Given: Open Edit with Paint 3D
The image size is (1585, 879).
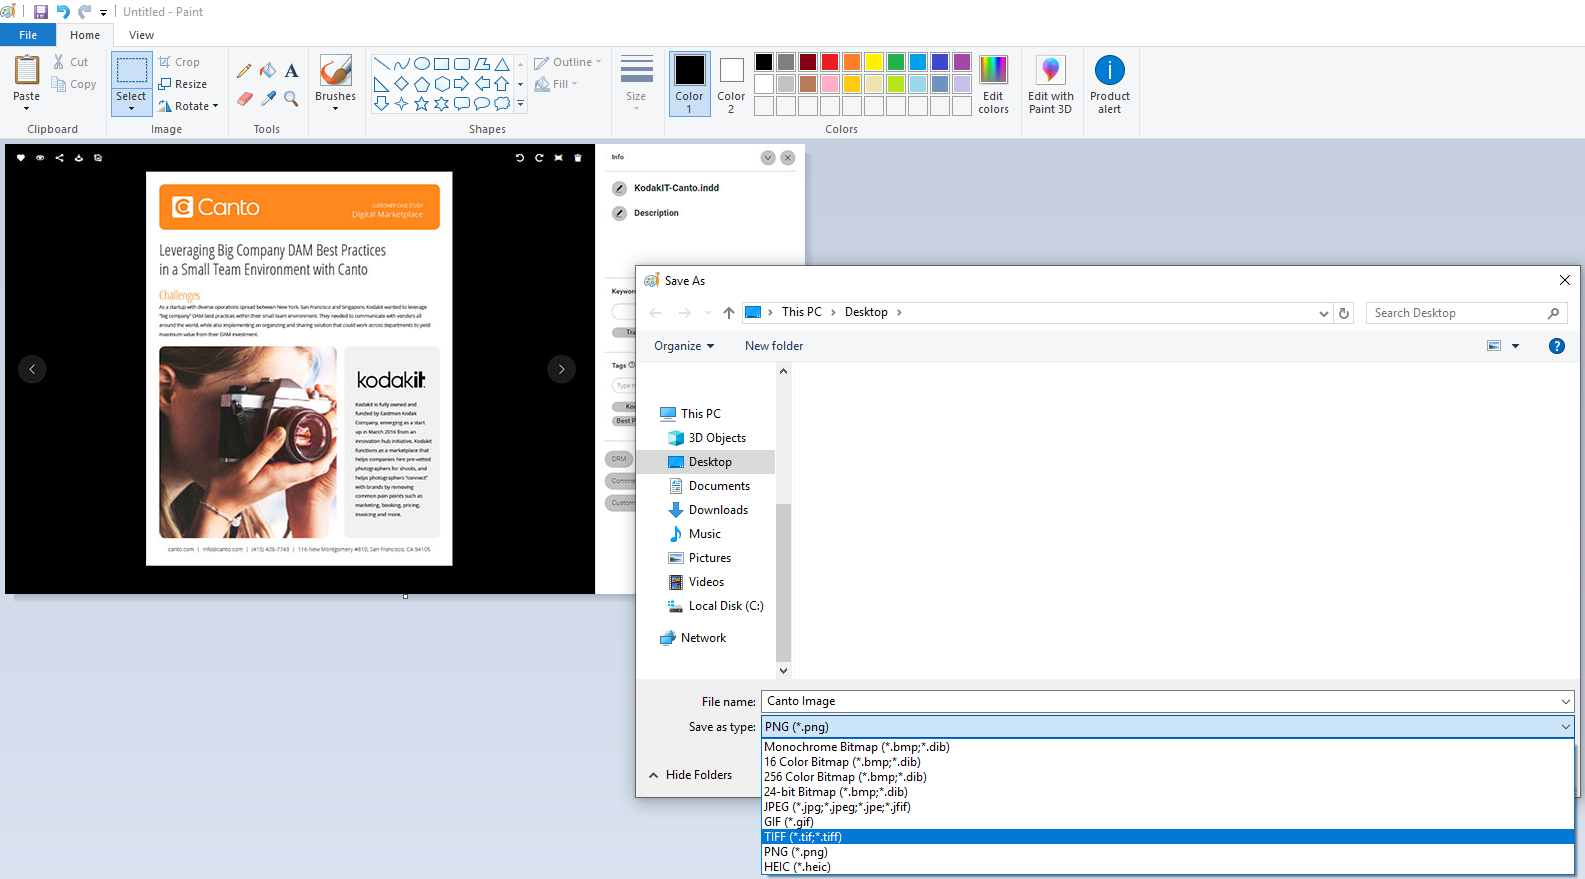Looking at the screenshot, I should (x=1050, y=85).
